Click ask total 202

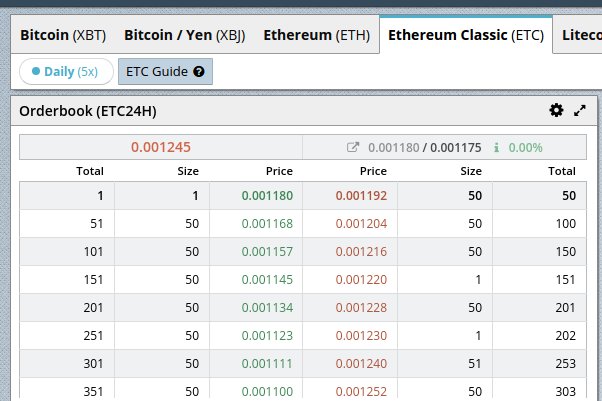point(566,336)
